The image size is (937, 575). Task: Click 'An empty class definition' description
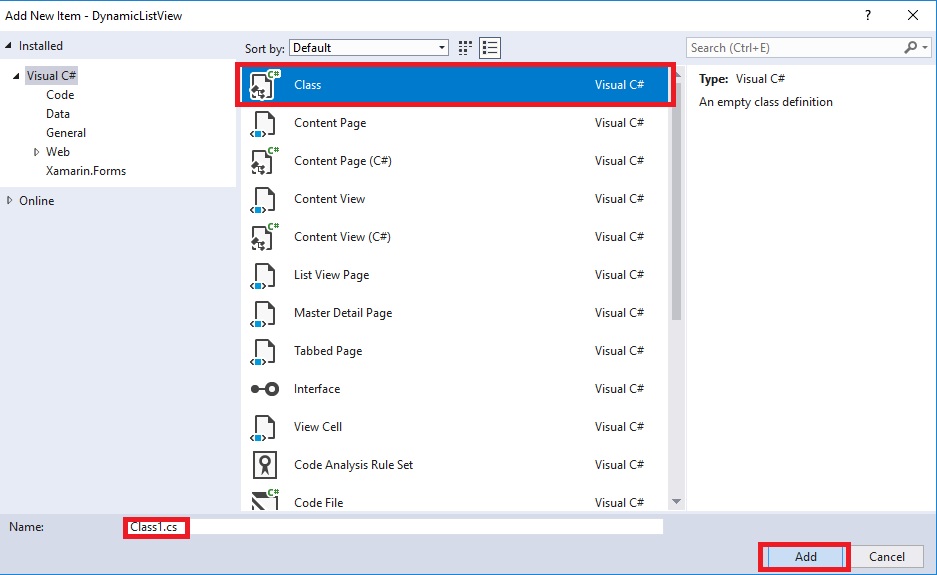[765, 102]
